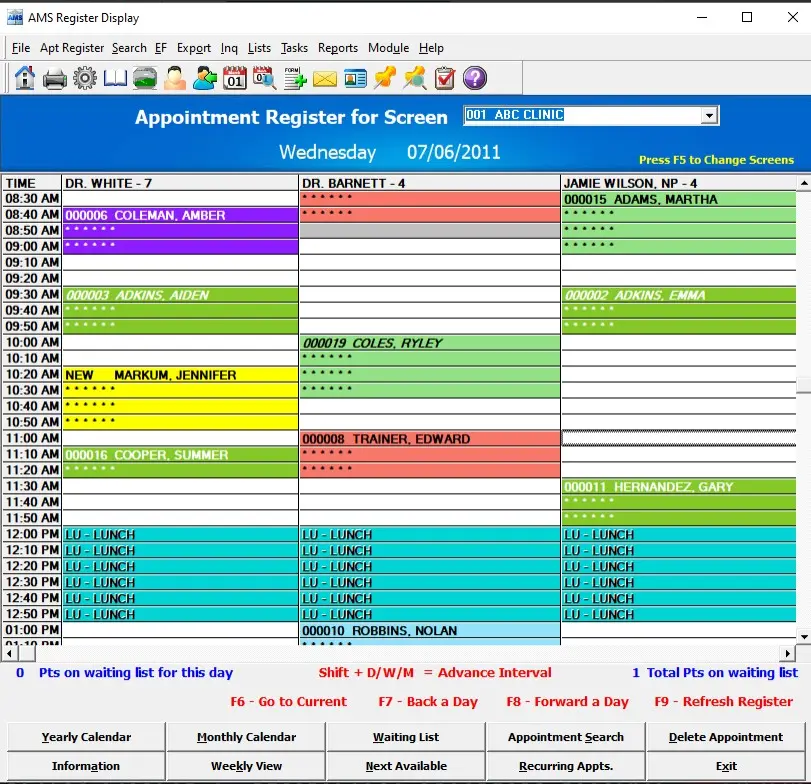Click the Home icon on the toolbar
This screenshot has height=784, width=811.
tap(24, 78)
